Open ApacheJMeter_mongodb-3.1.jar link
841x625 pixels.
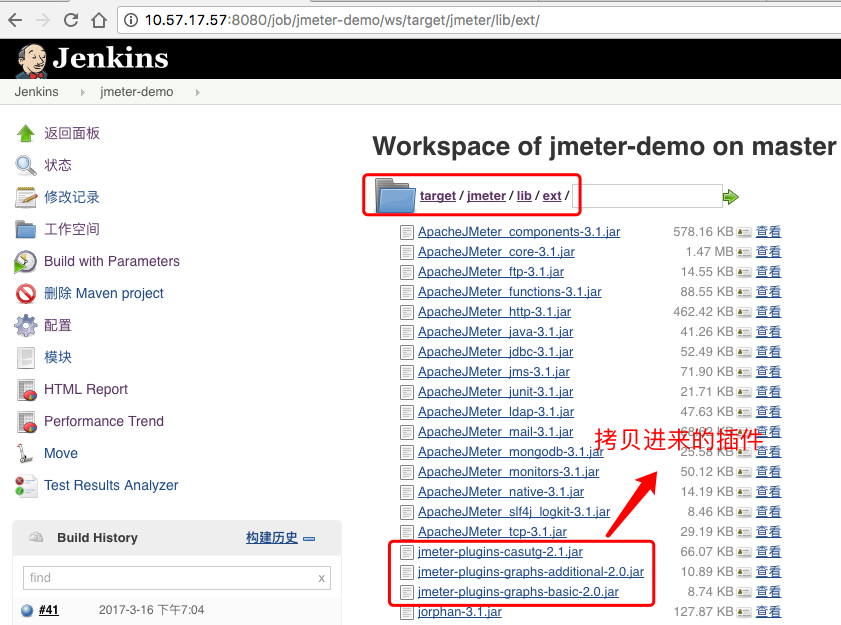[511, 452]
